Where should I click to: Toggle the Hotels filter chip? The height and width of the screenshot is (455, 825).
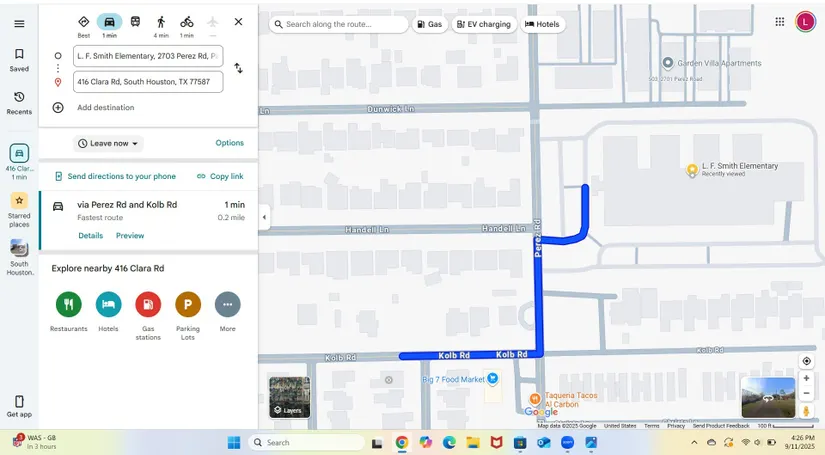click(543, 24)
